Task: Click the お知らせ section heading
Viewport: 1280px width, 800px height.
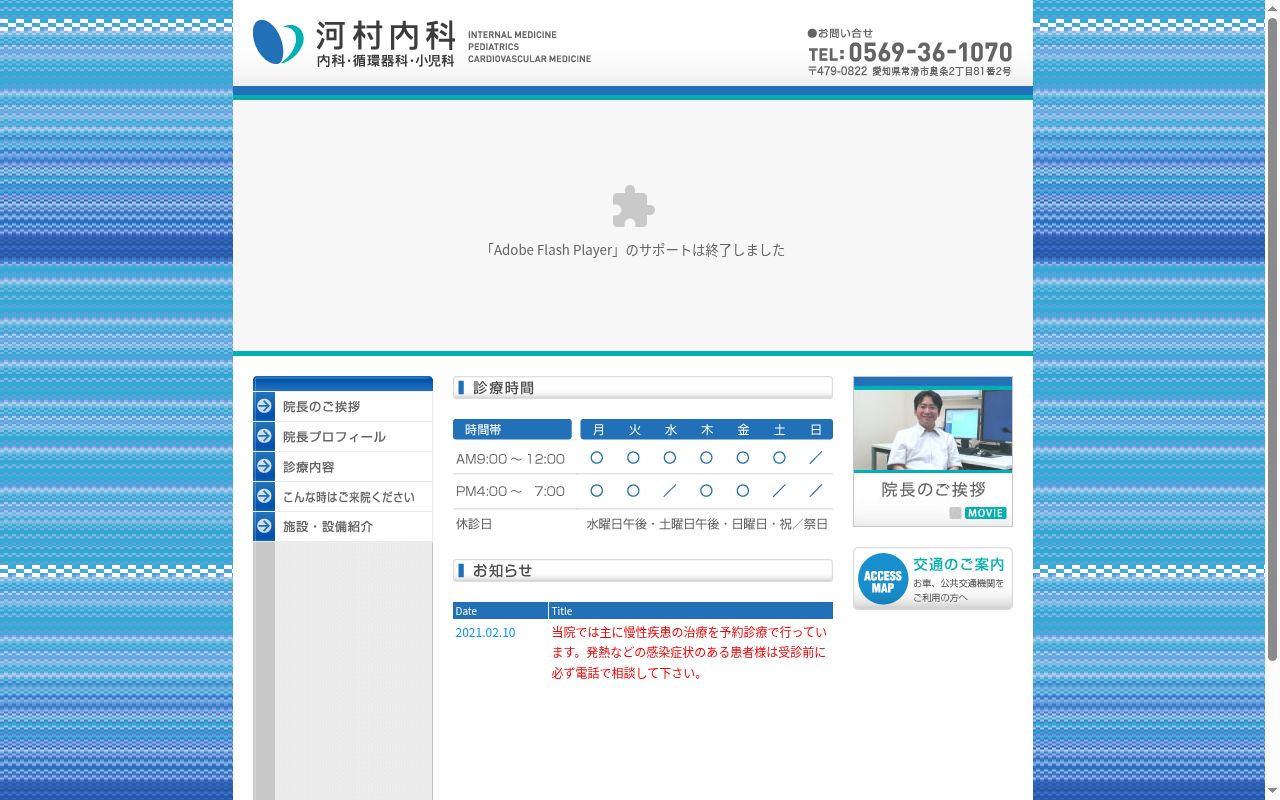Action: 642,570
